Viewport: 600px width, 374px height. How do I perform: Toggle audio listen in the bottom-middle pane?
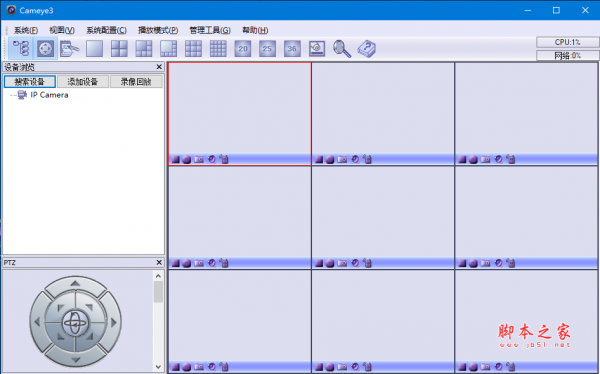pyautogui.click(x=355, y=367)
